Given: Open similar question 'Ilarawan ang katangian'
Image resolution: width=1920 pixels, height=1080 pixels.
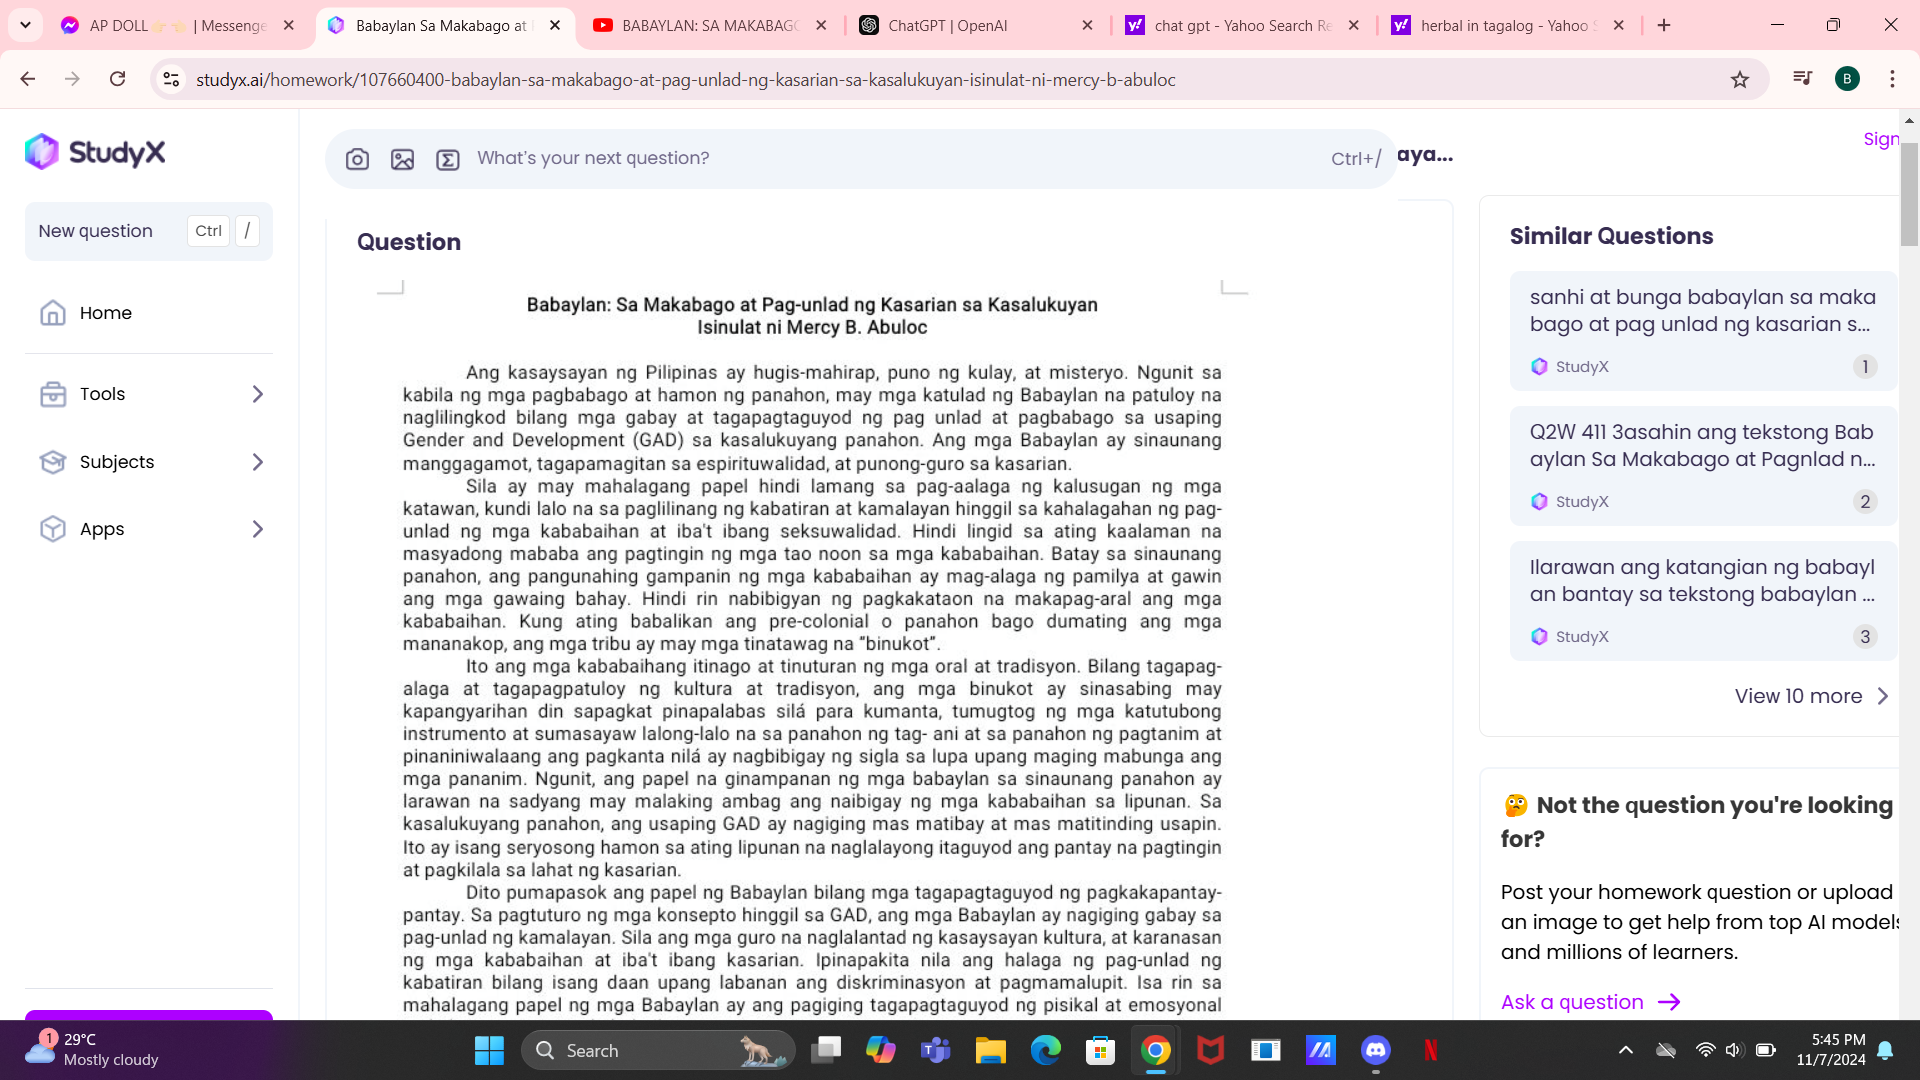Looking at the screenshot, I should [x=1703, y=600].
